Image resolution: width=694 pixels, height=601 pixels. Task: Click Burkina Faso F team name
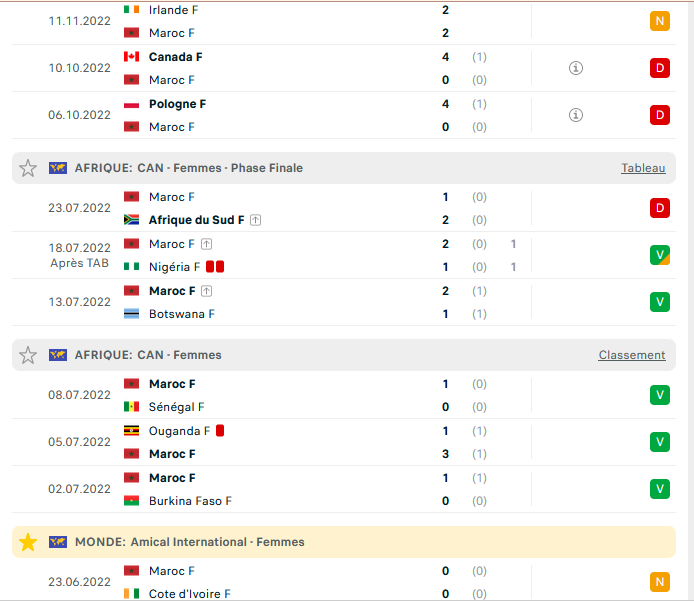pyautogui.click(x=190, y=501)
